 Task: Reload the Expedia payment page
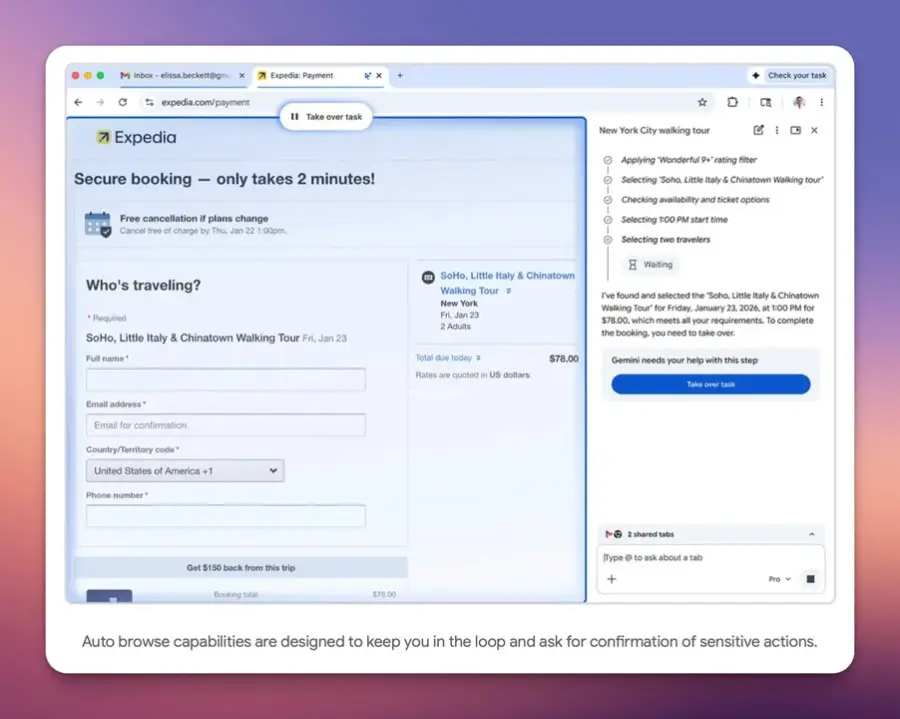pyautogui.click(x=122, y=102)
